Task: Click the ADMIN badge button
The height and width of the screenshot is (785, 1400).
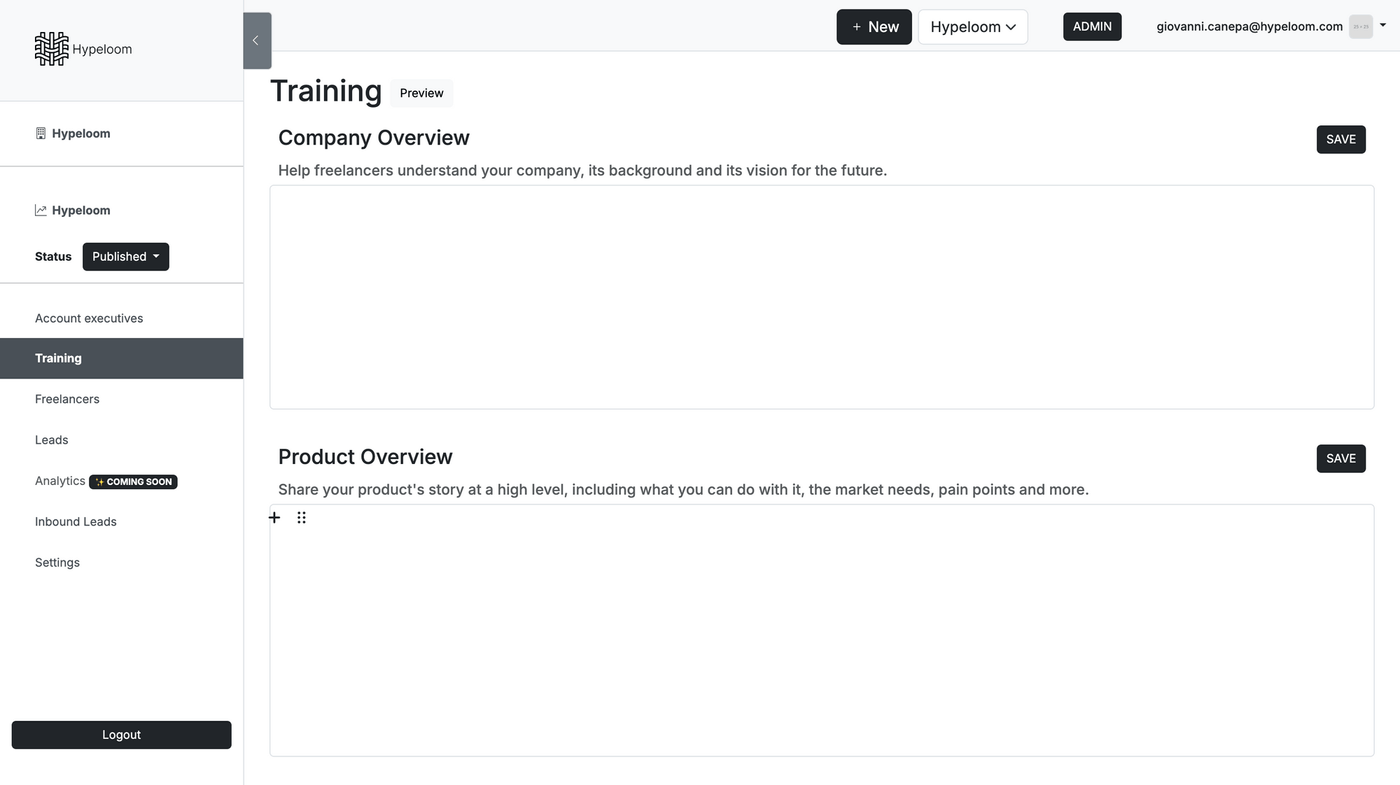Action: coord(1092,27)
